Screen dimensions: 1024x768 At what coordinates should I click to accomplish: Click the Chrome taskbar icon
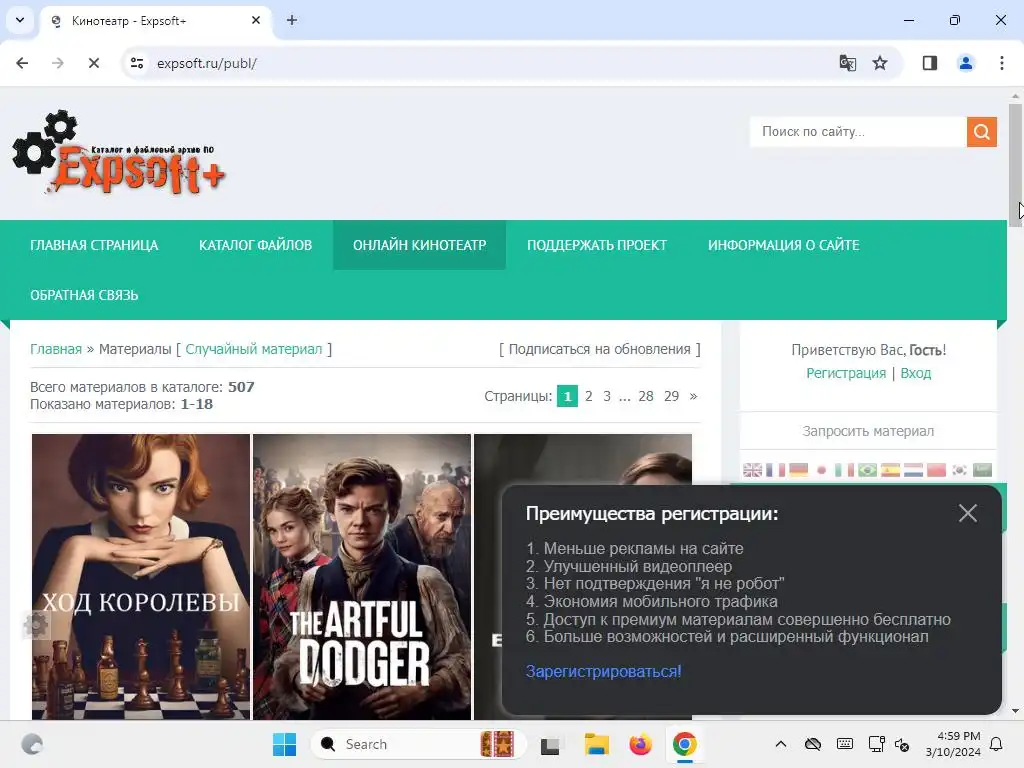pos(684,744)
